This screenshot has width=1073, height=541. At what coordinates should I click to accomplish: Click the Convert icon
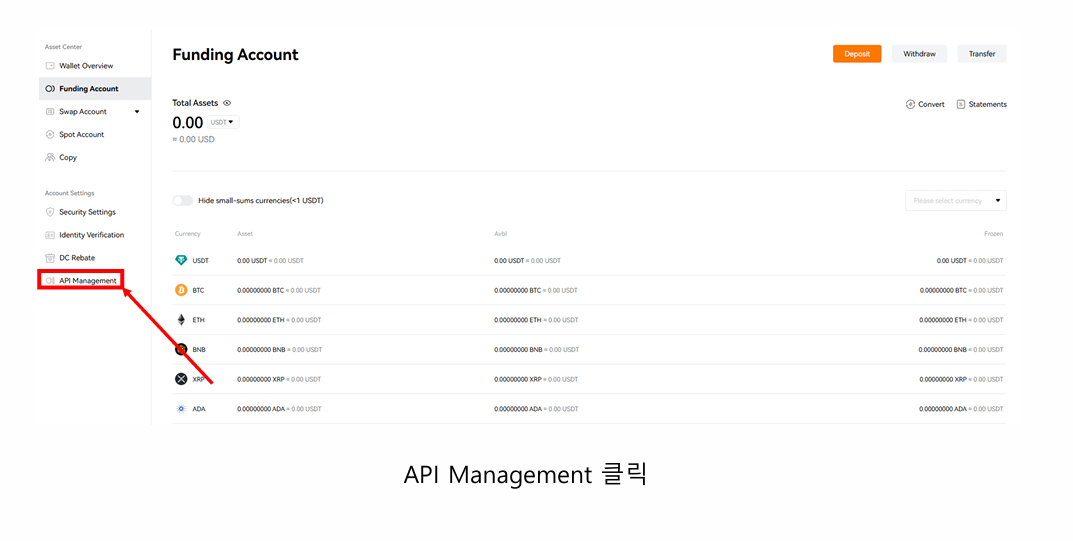(910, 104)
